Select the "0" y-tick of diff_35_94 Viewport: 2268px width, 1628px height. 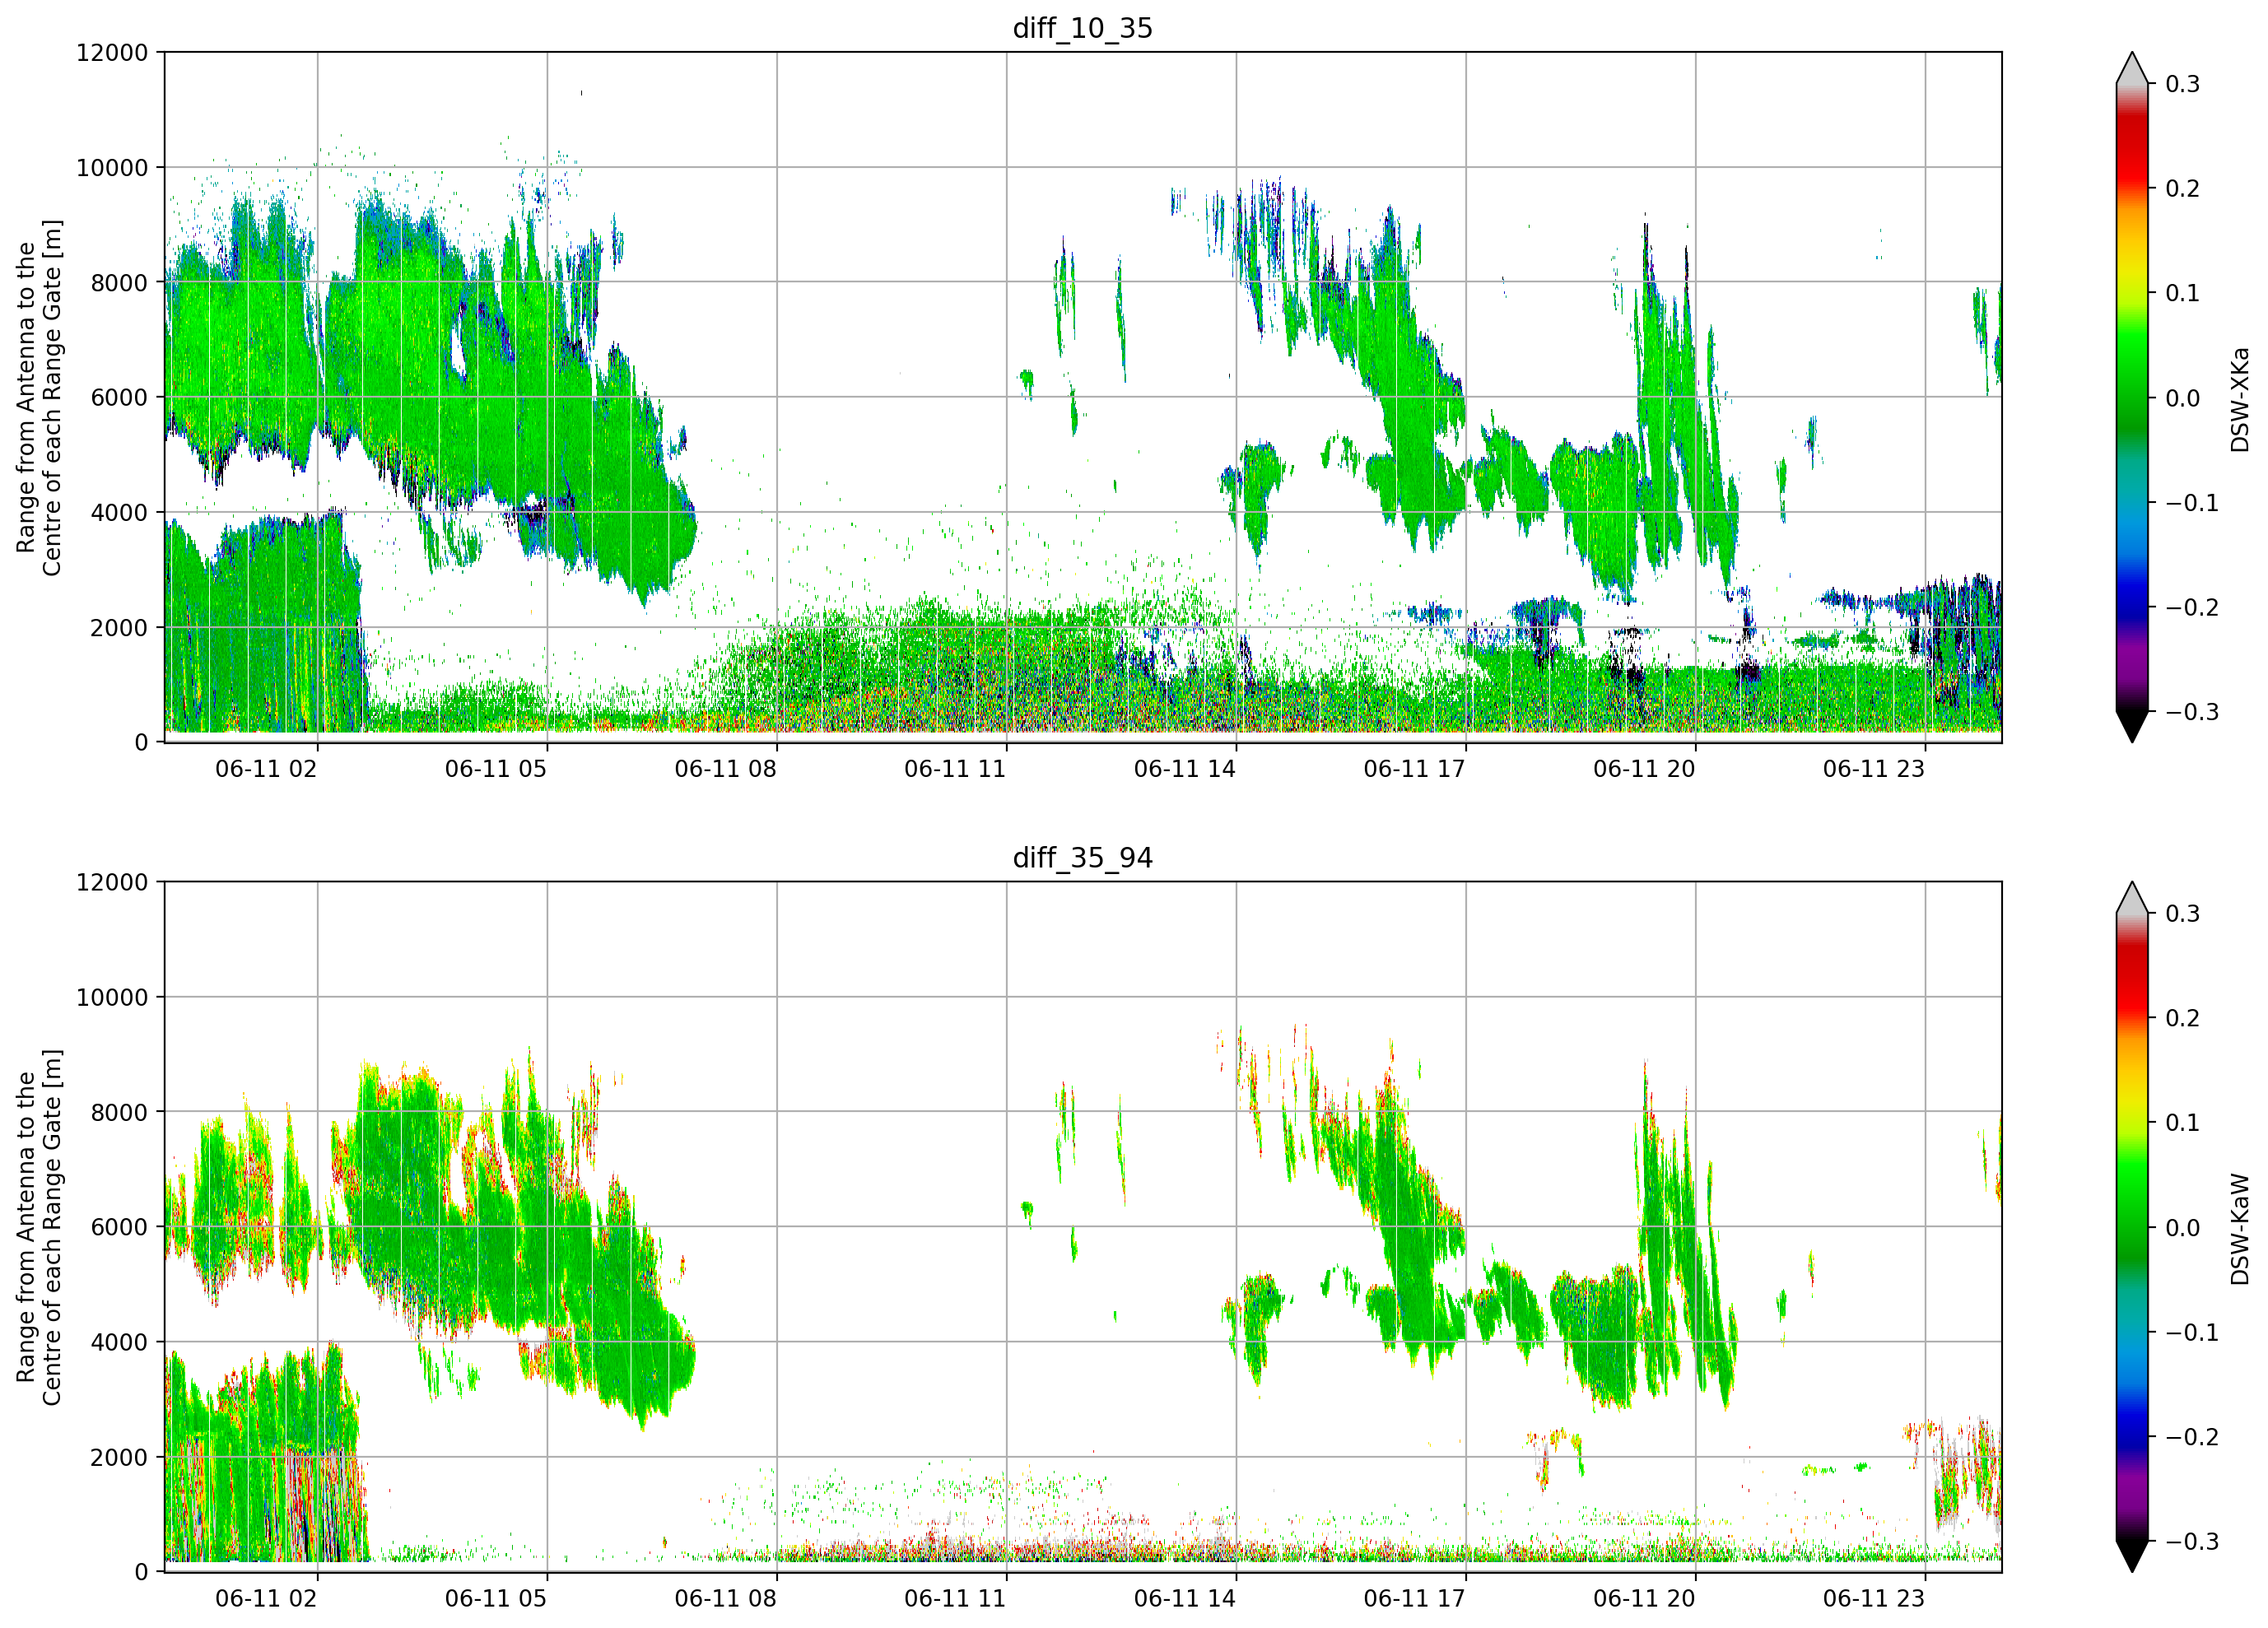141,1572
